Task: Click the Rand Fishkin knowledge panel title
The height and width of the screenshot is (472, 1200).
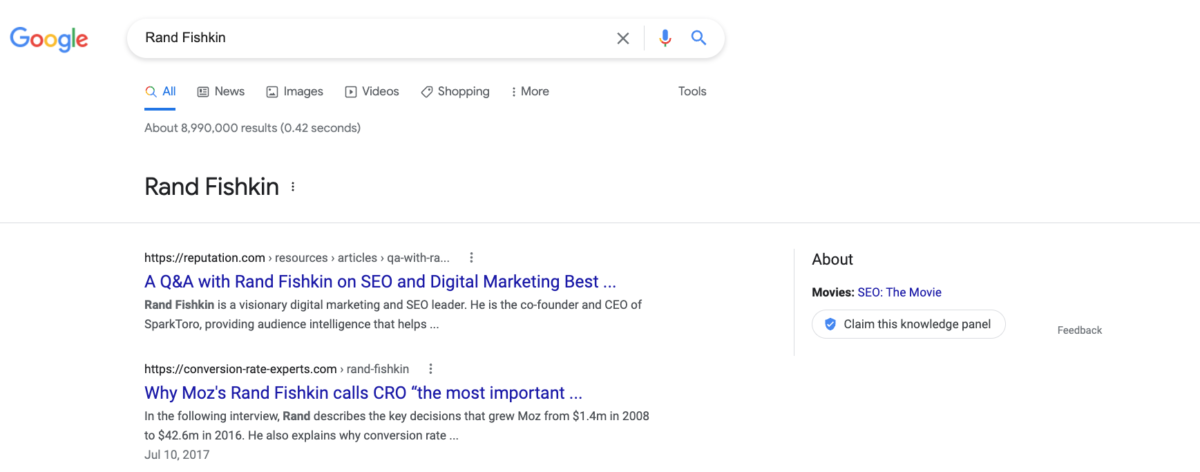Action: point(212,187)
